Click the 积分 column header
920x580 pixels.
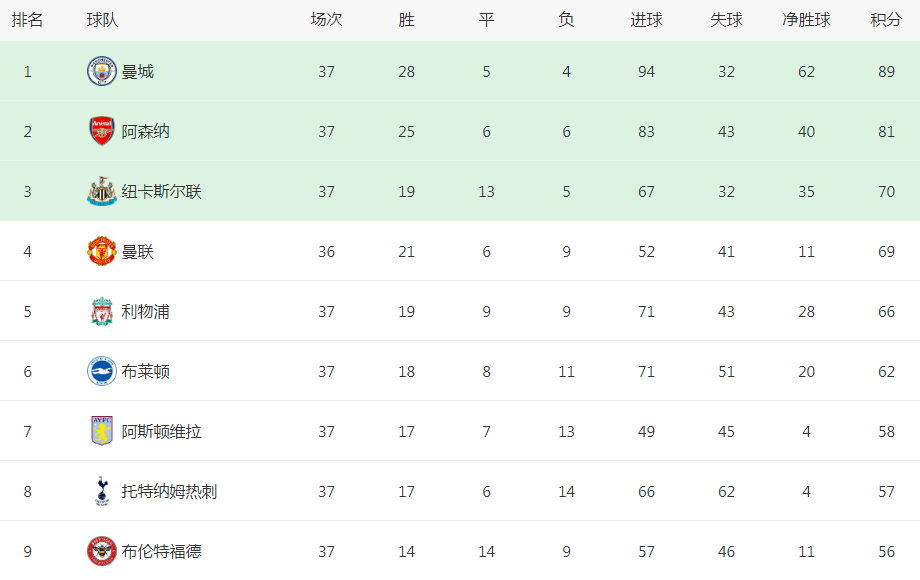(x=886, y=20)
